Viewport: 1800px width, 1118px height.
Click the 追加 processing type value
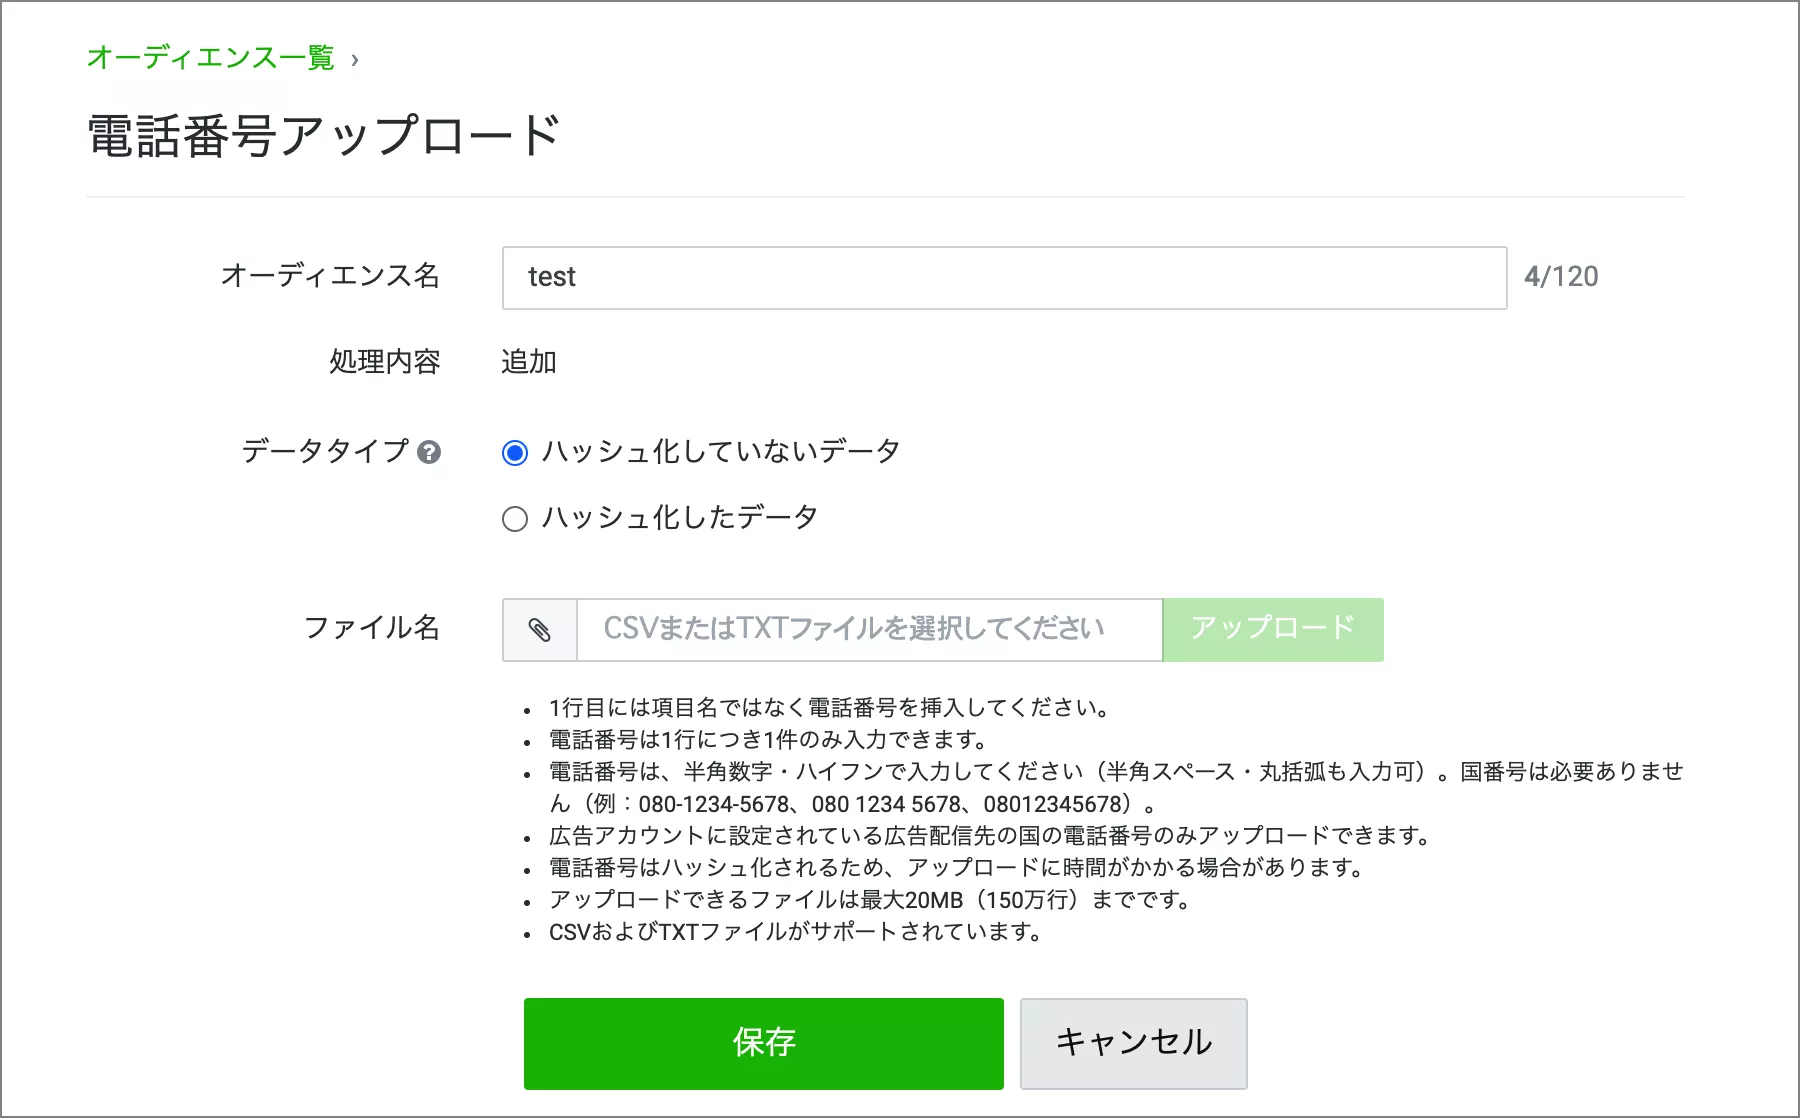(x=528, y=362)
